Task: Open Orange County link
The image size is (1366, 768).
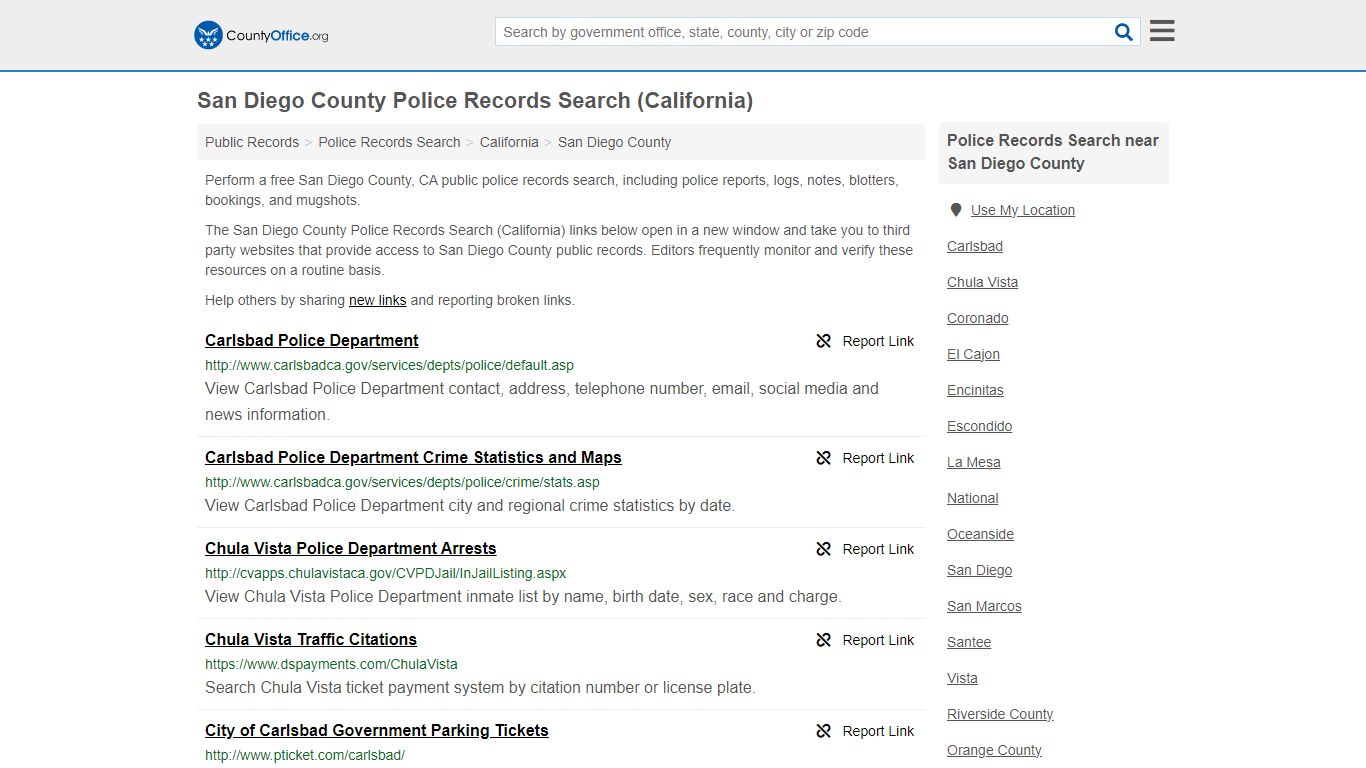Action: click(995, 750)
